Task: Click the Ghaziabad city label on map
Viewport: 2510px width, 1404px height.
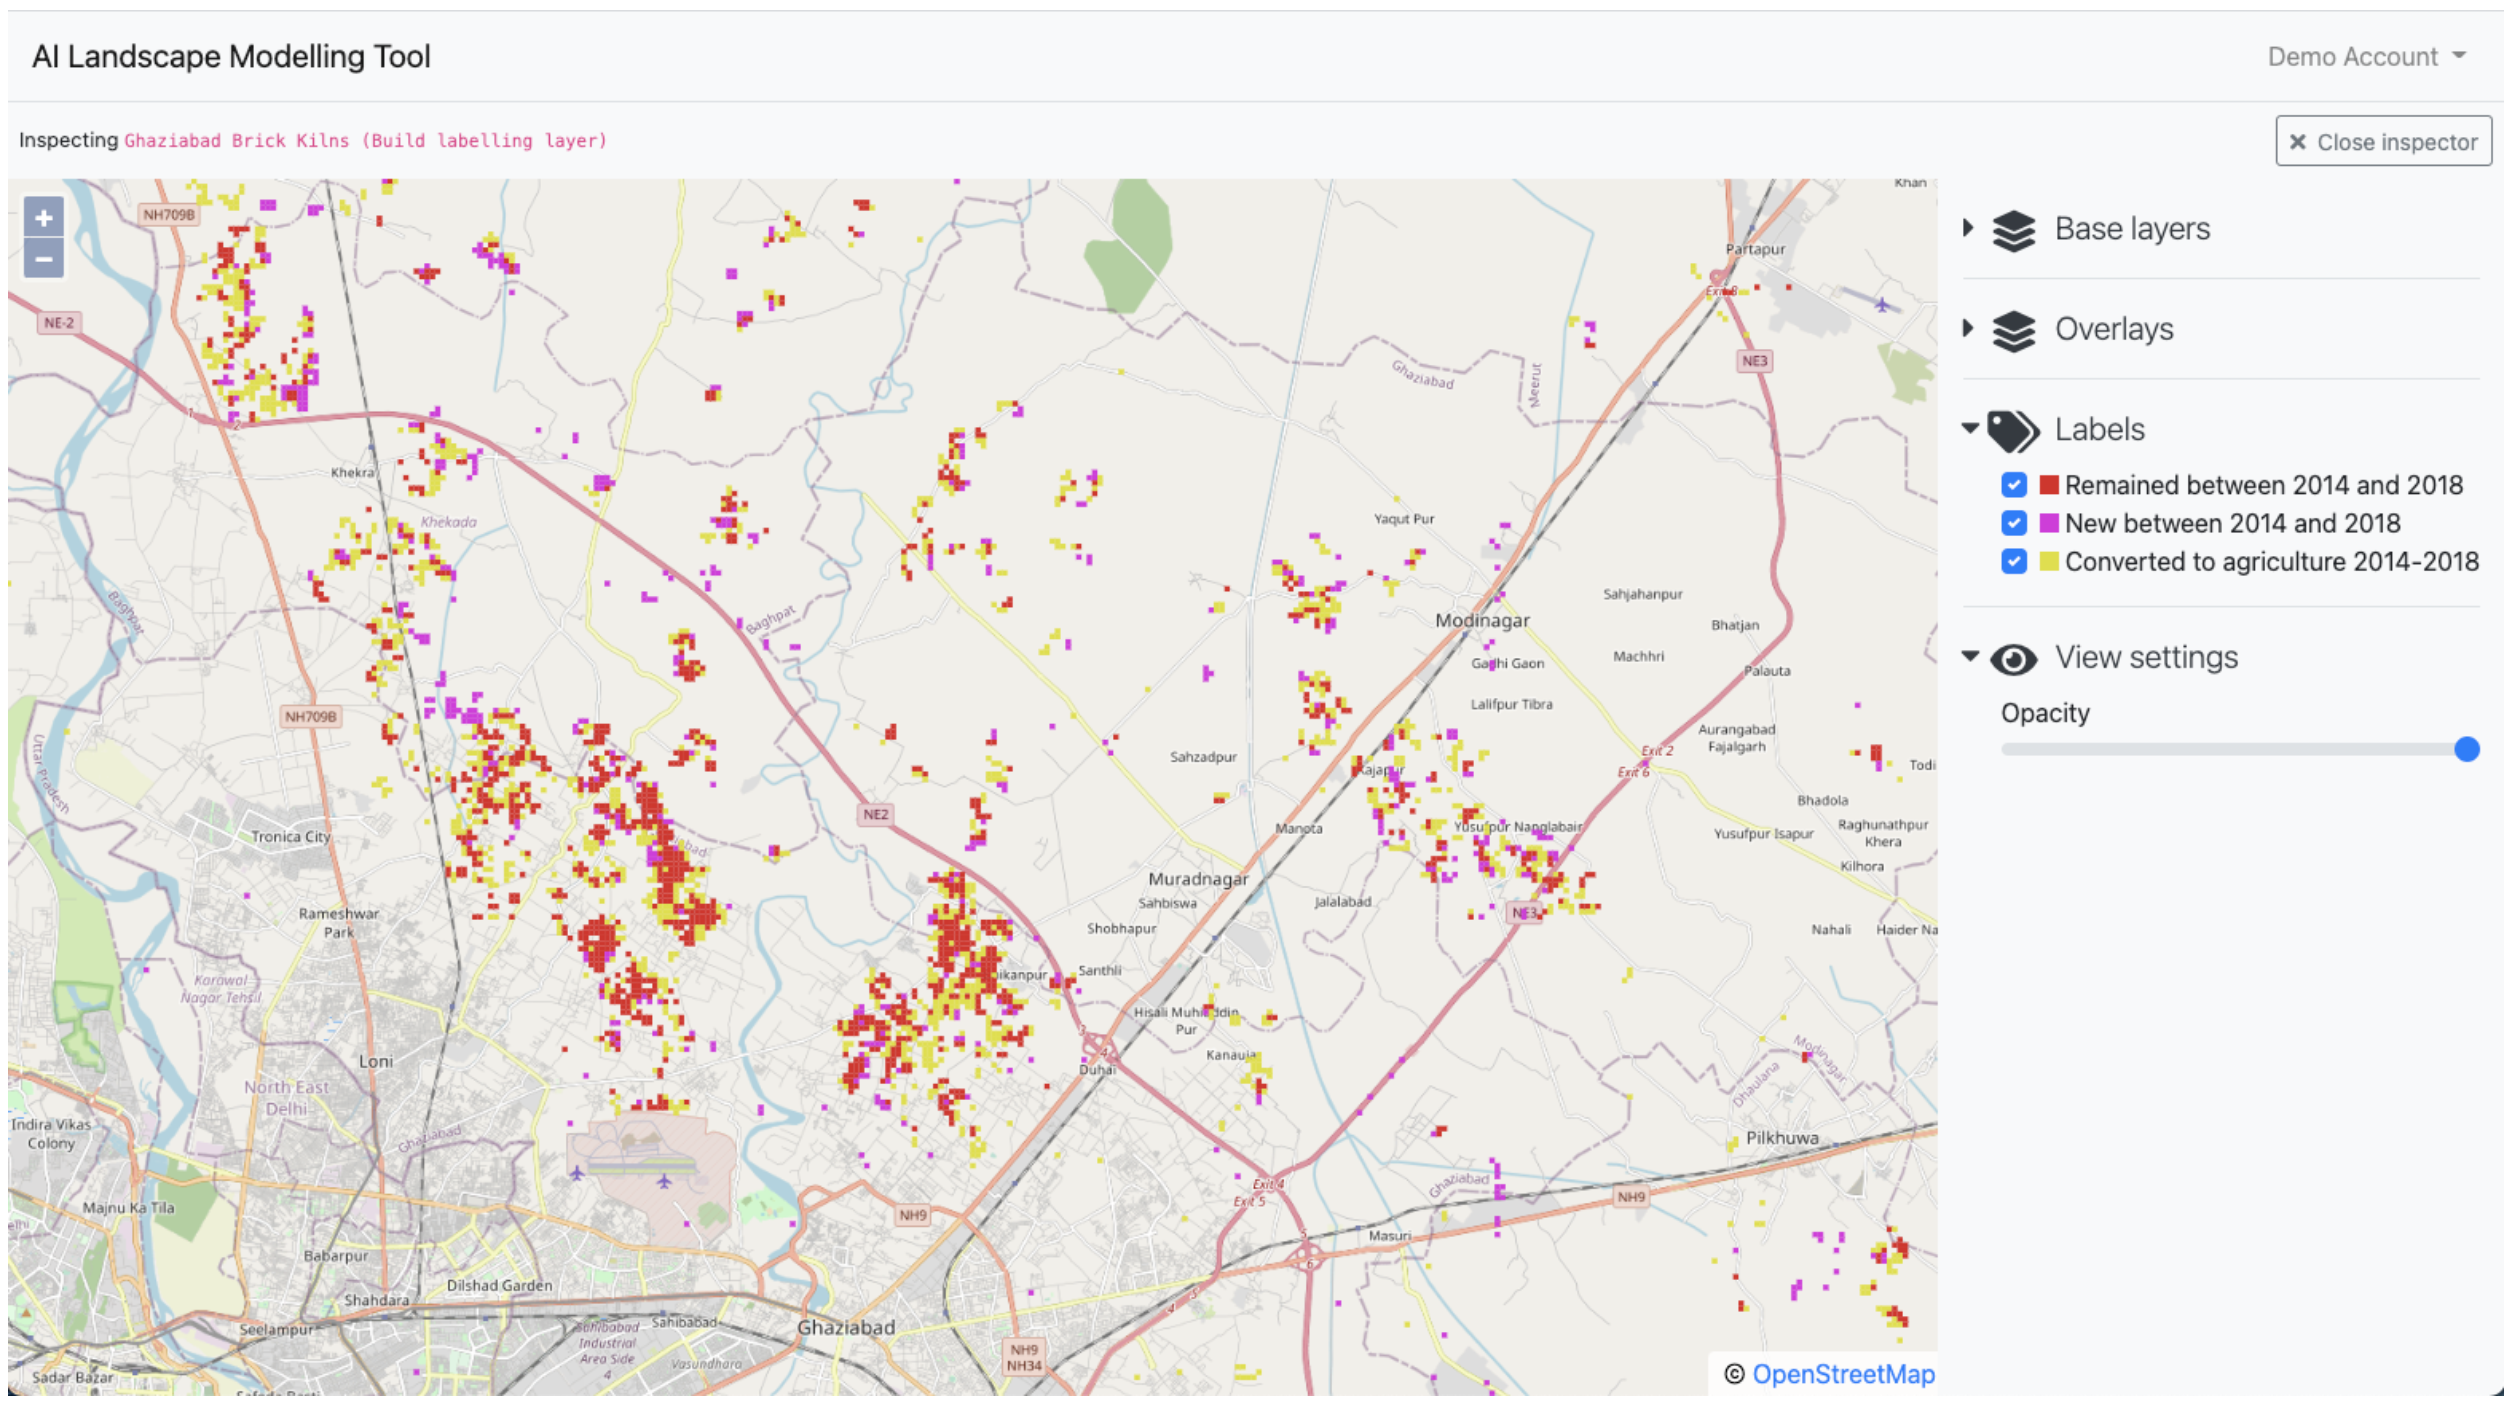Action: 846,1327
